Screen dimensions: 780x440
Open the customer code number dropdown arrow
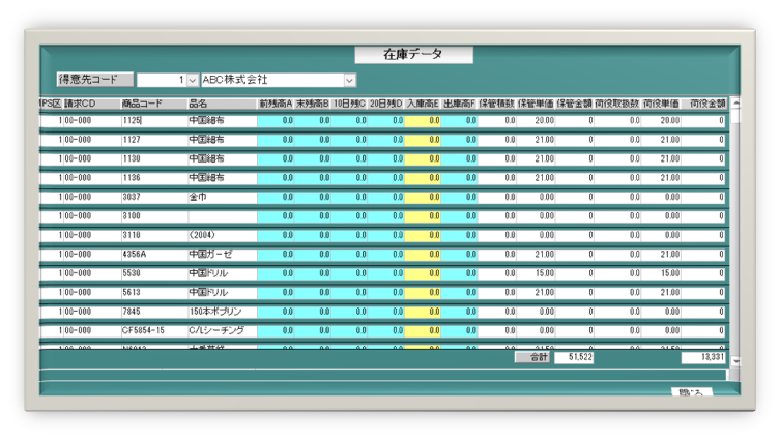pyautogui.click(x=192, y=80)
